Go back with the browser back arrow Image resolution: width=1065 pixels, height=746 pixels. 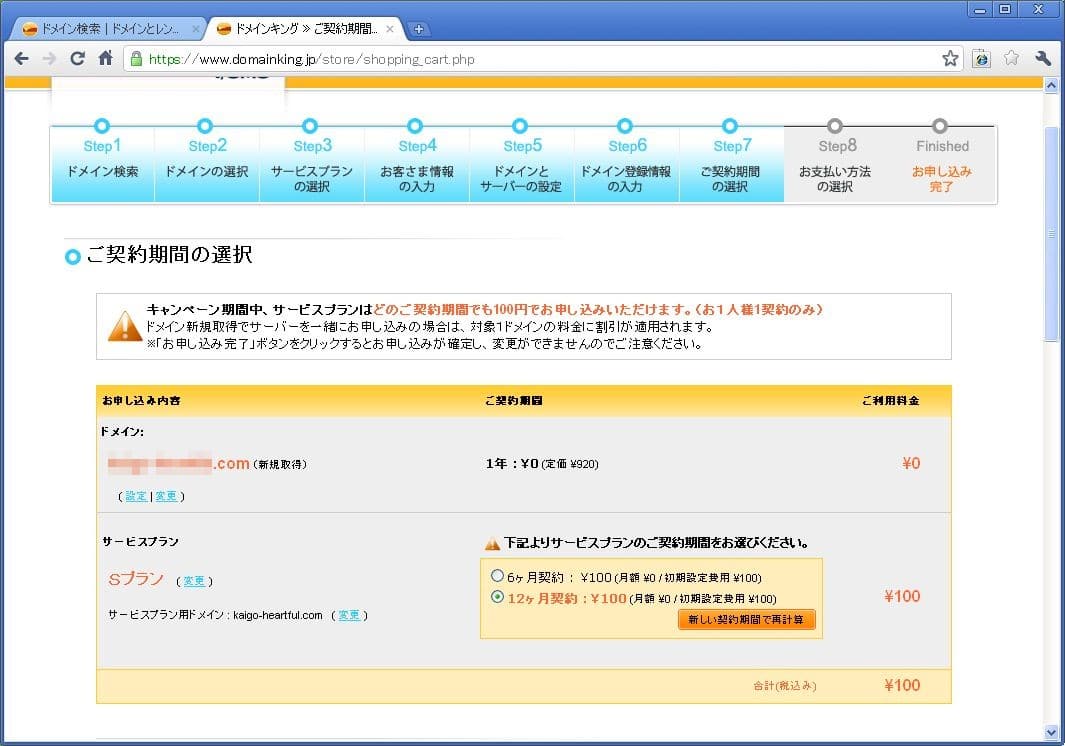21,59
